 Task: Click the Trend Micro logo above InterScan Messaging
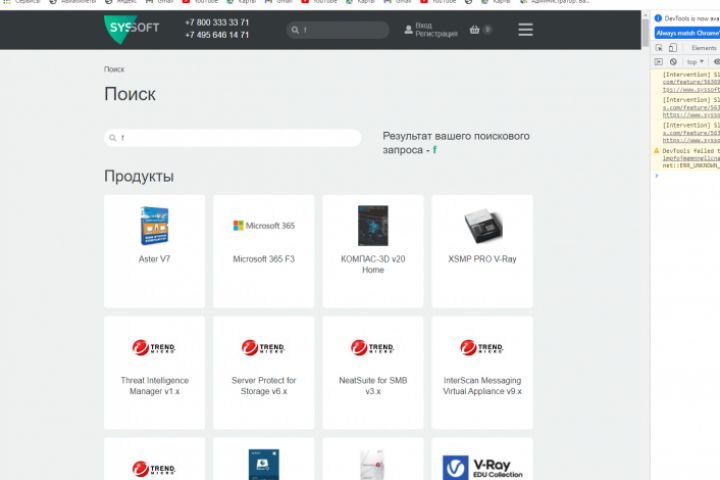tap(482, 347)
